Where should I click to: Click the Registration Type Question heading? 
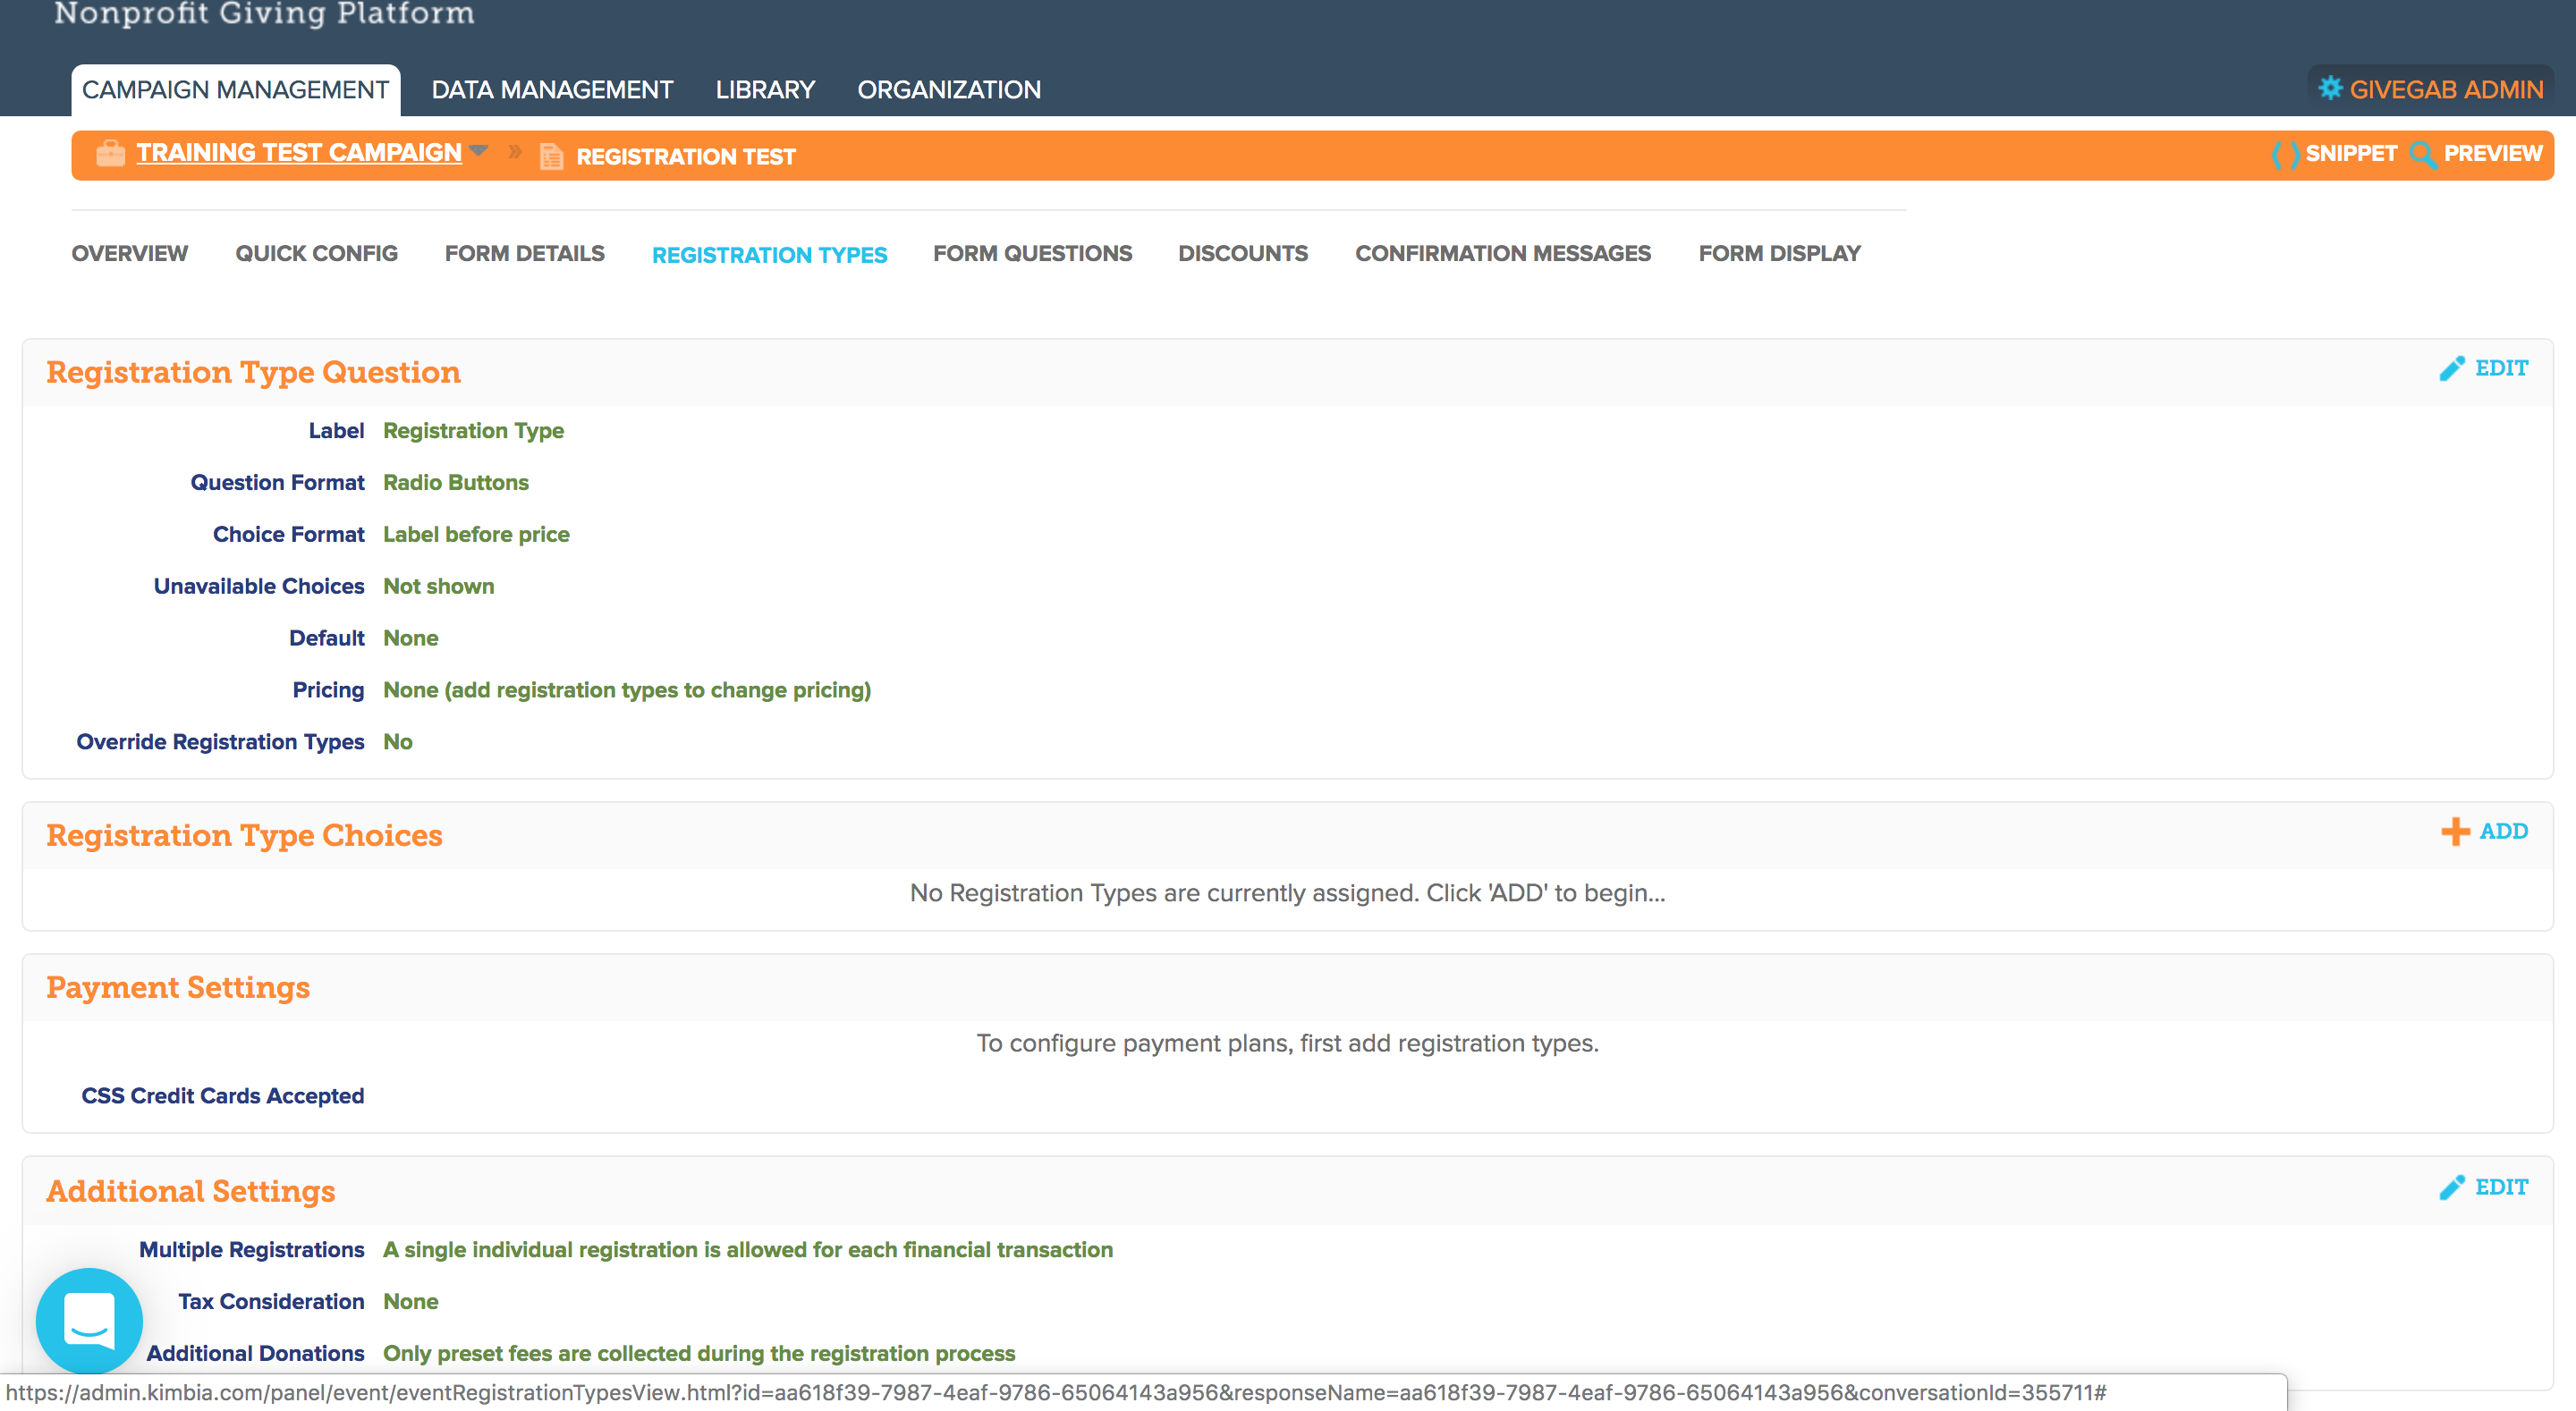point(253,372)
